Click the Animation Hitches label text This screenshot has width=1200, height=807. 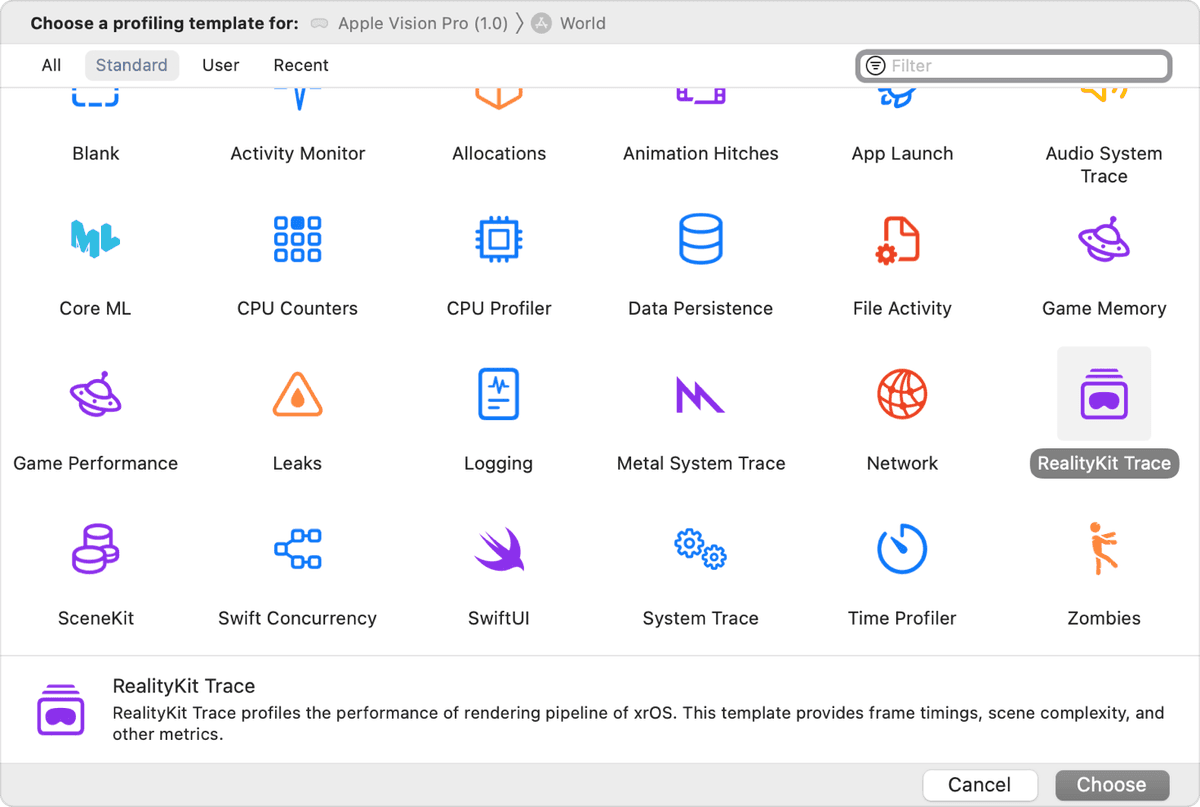tap(700, 153)
